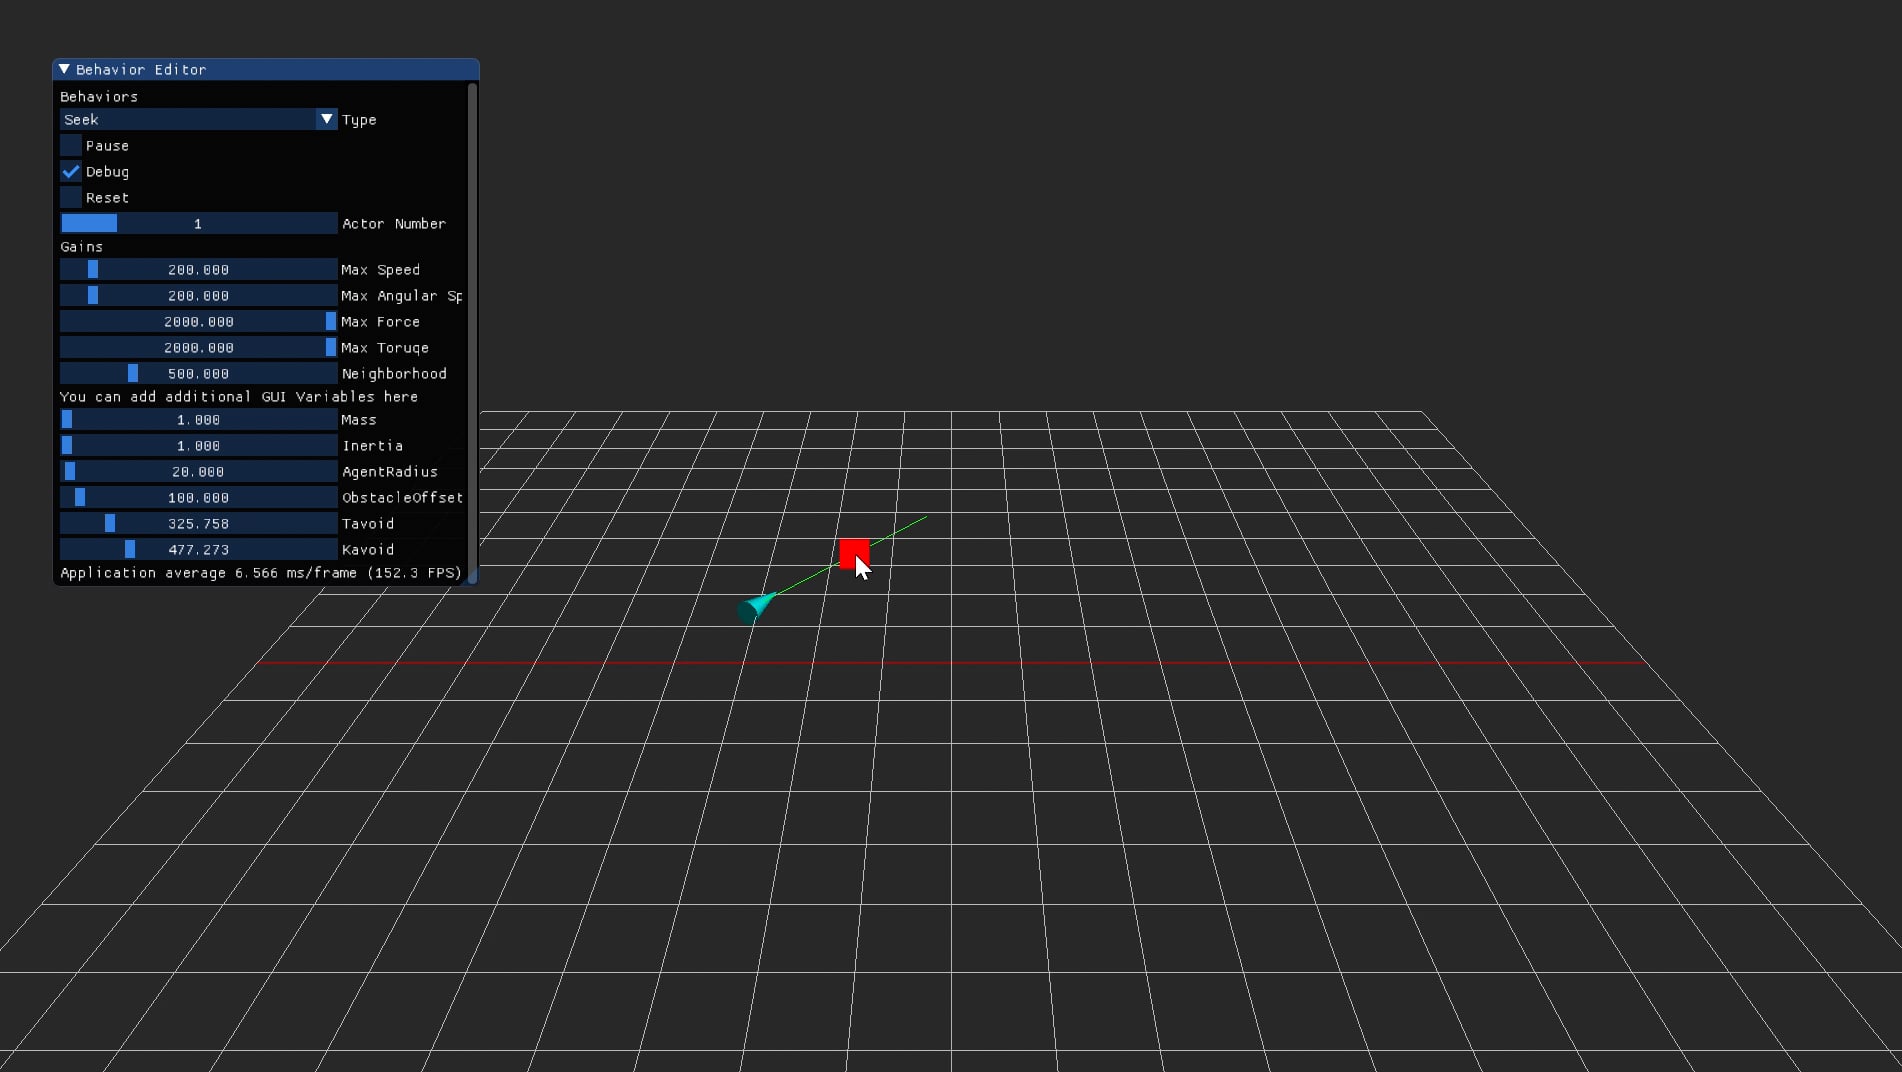
Task: Click the Max Torque slider
Action: (x=198, y=348)
